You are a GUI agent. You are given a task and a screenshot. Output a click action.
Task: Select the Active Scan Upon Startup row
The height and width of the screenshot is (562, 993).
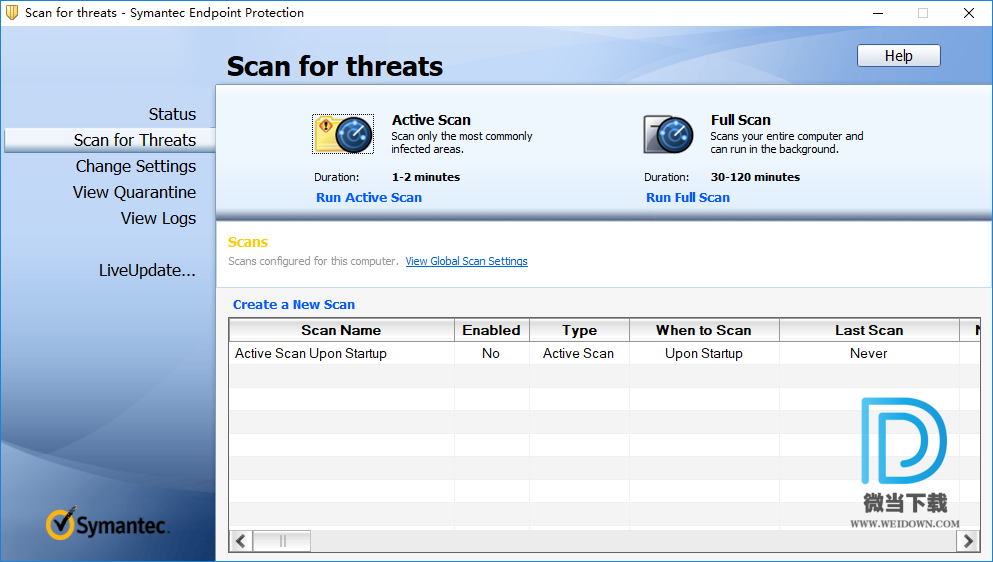(x=604, y=353)
